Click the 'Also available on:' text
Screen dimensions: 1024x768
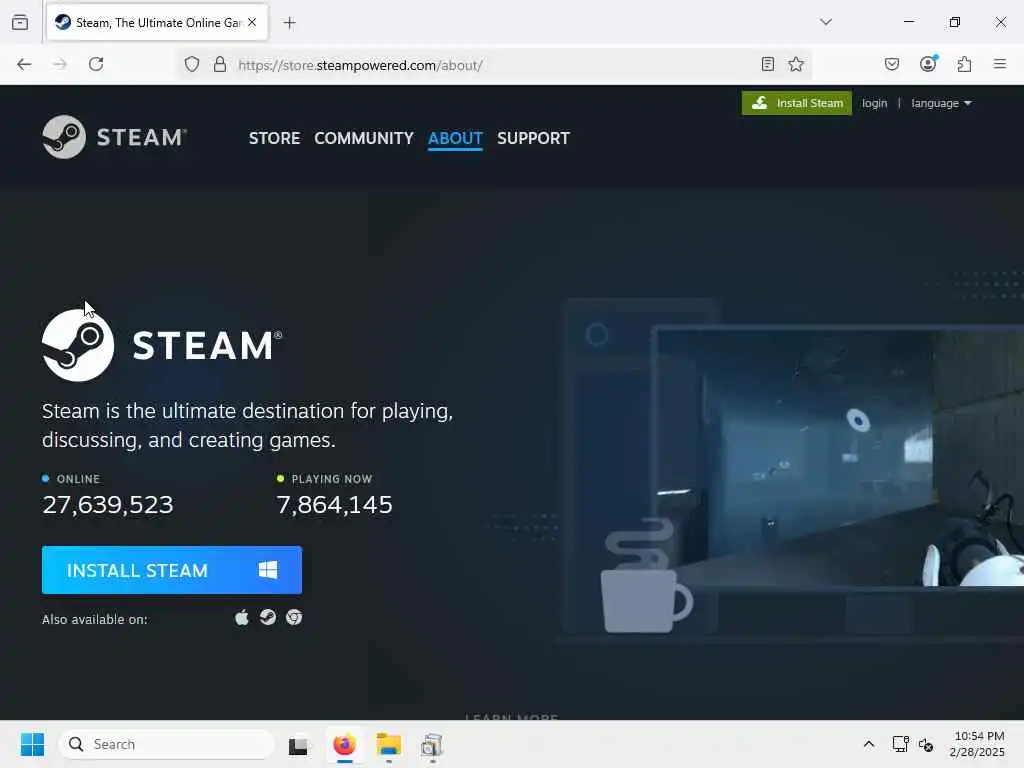95,619
